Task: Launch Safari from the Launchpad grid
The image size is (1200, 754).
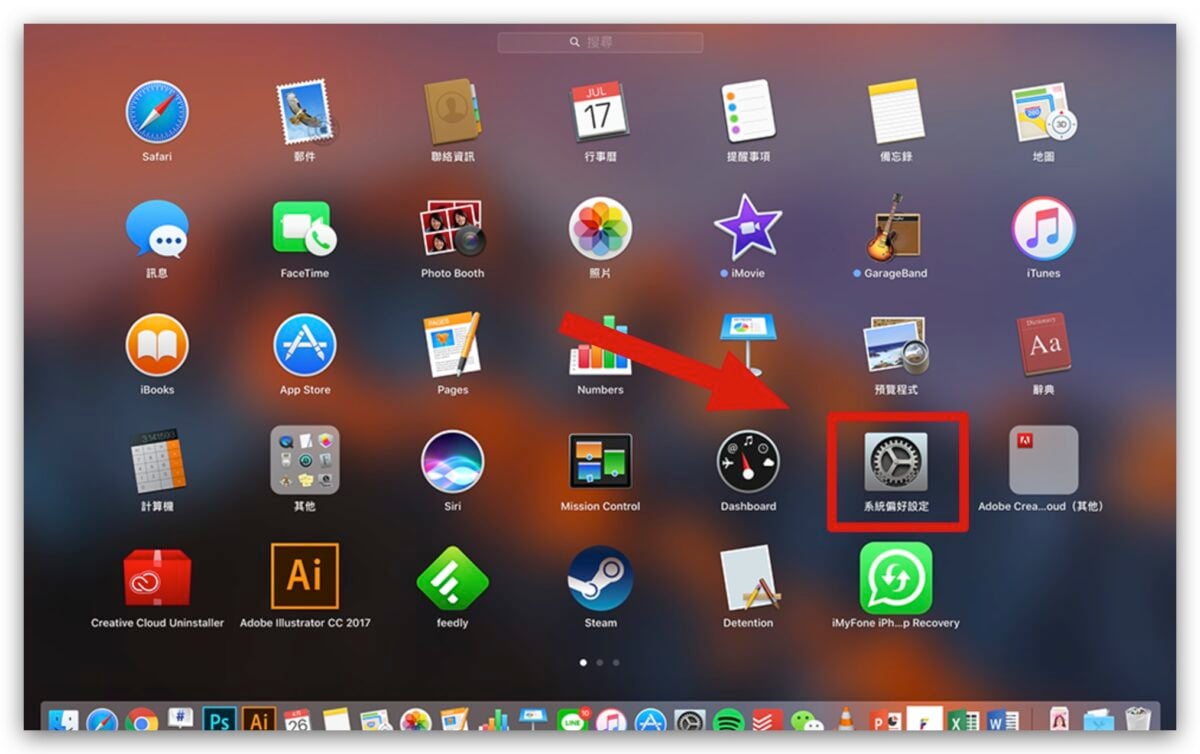Action: (x=157, y=112)
